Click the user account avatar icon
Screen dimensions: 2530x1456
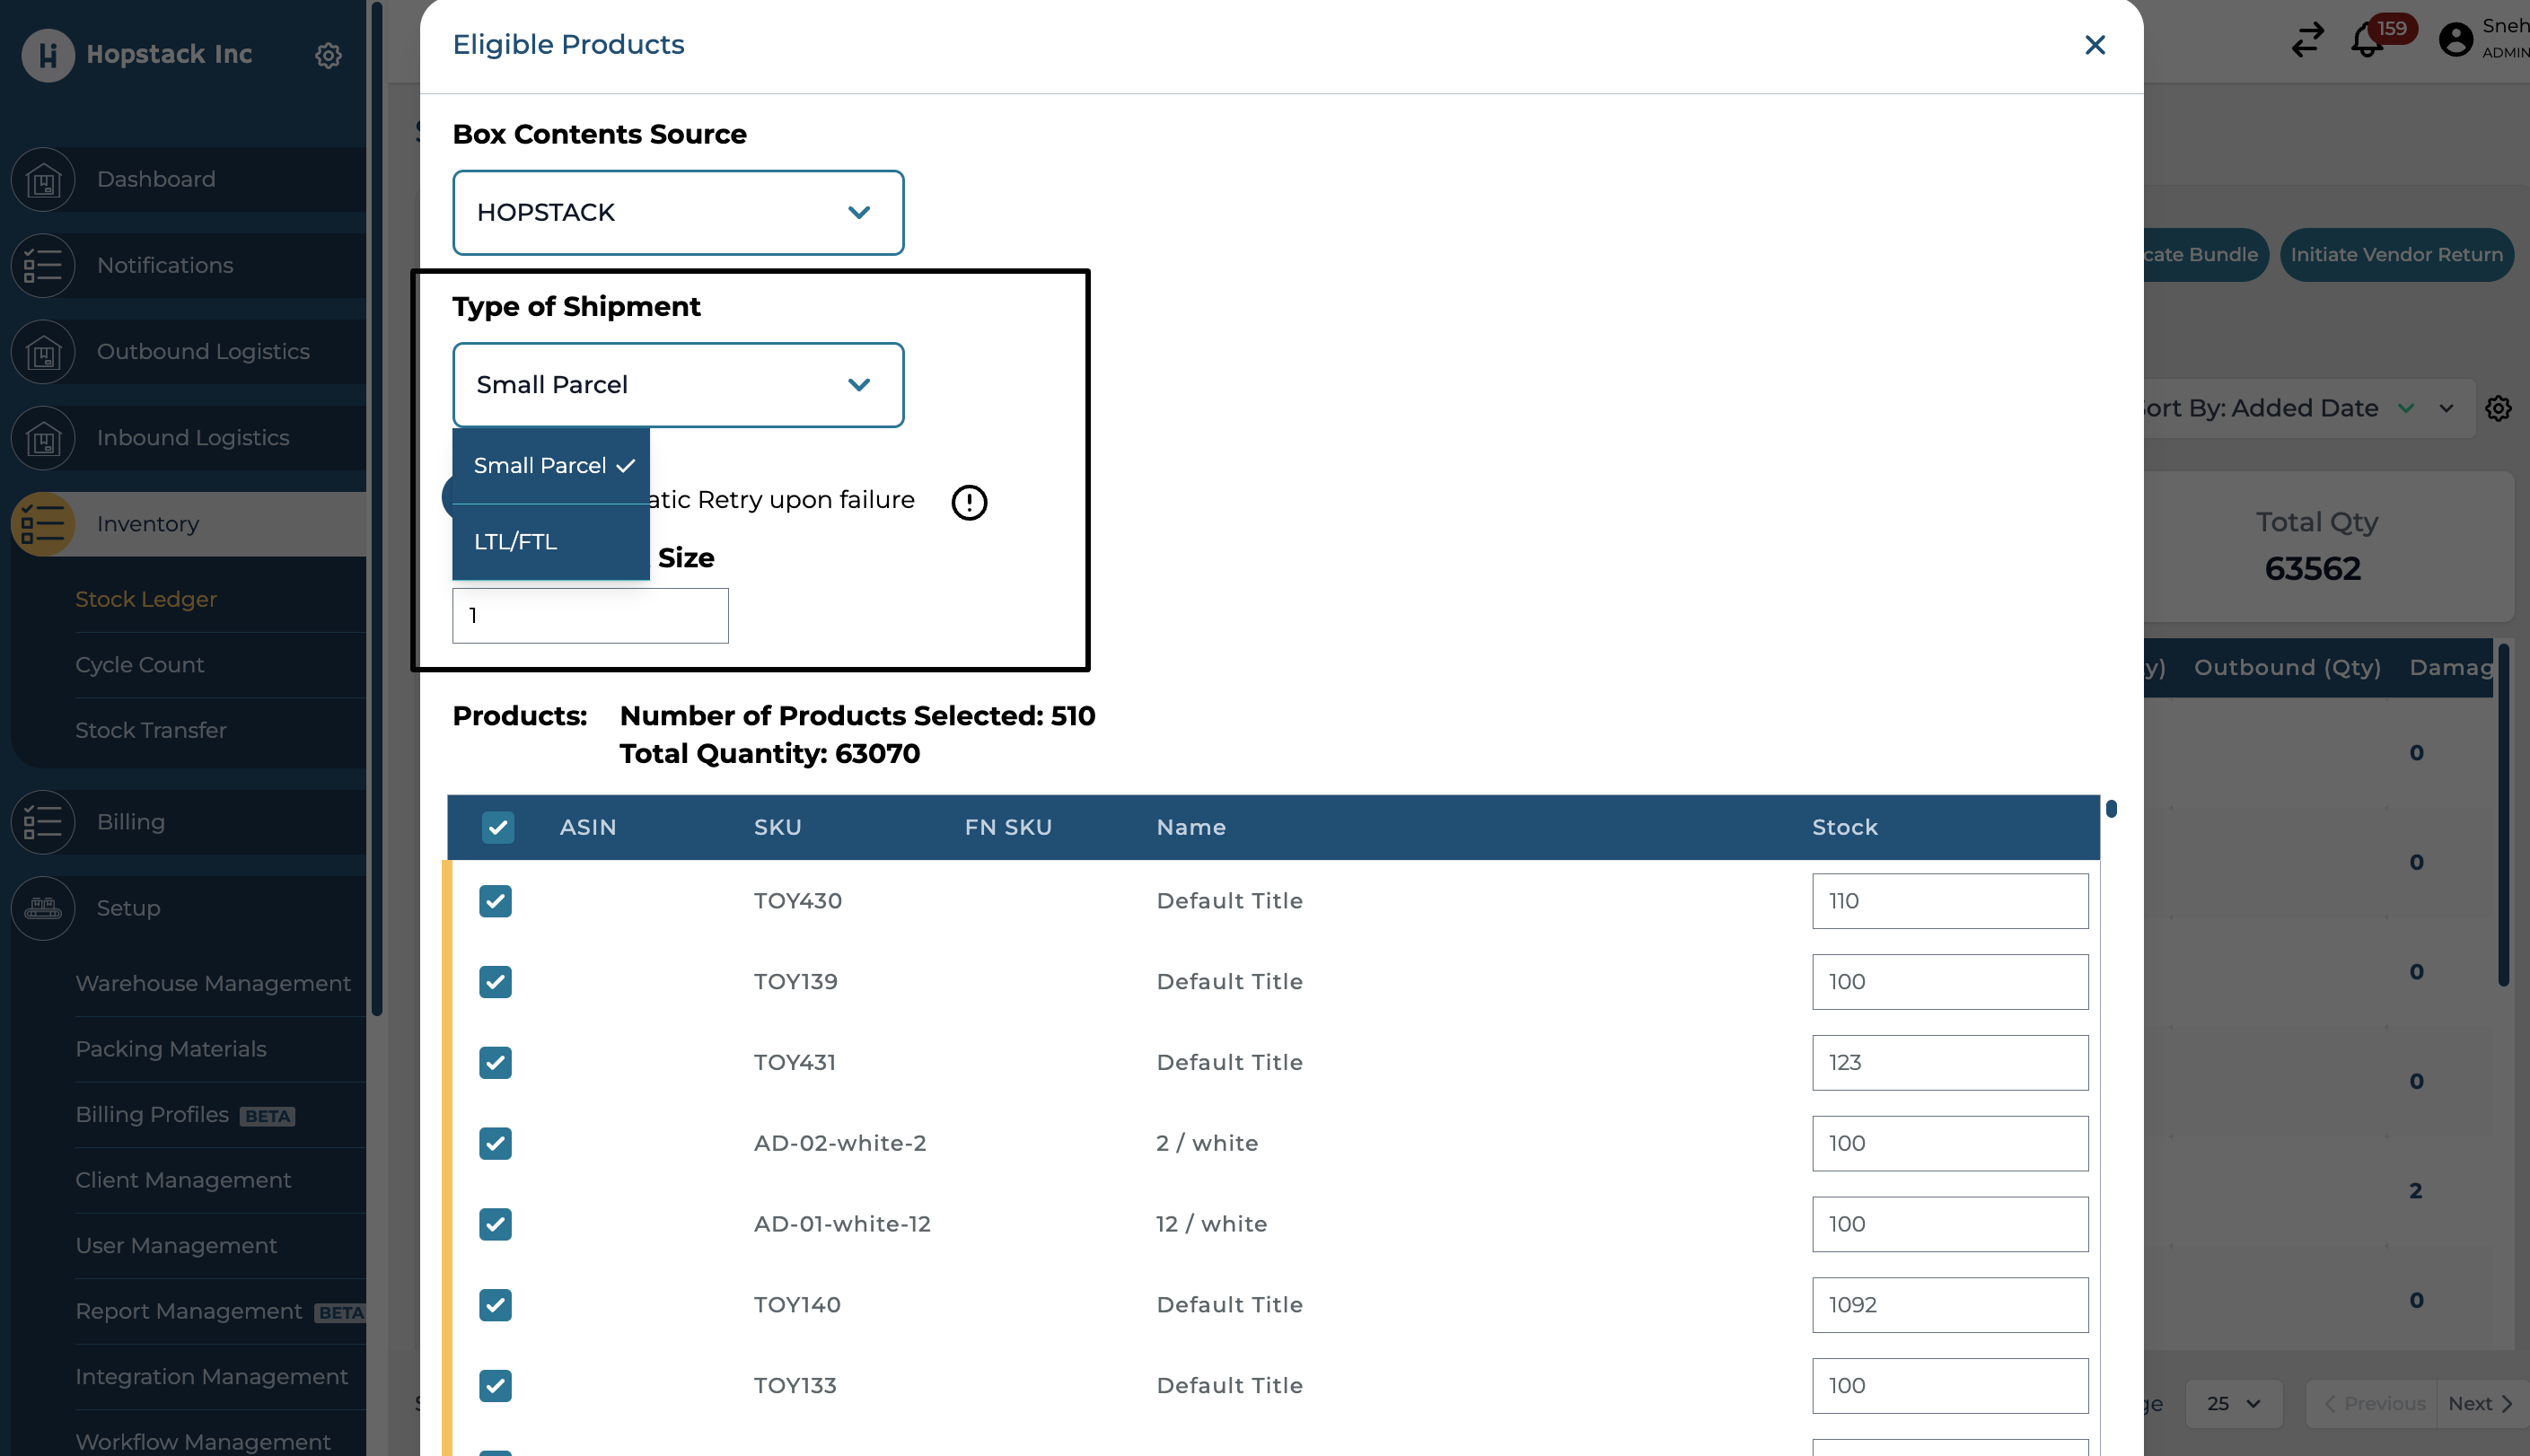pos(2455,40)
